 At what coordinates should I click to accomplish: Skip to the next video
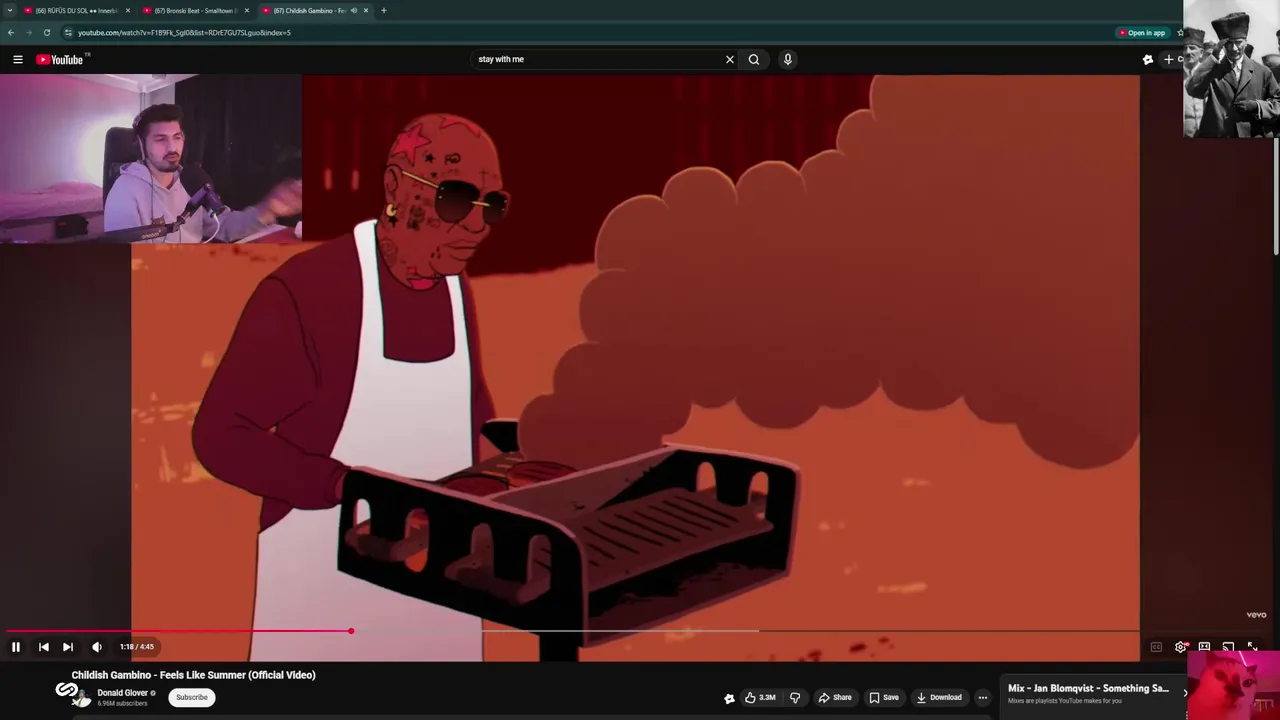pos(68,647)
